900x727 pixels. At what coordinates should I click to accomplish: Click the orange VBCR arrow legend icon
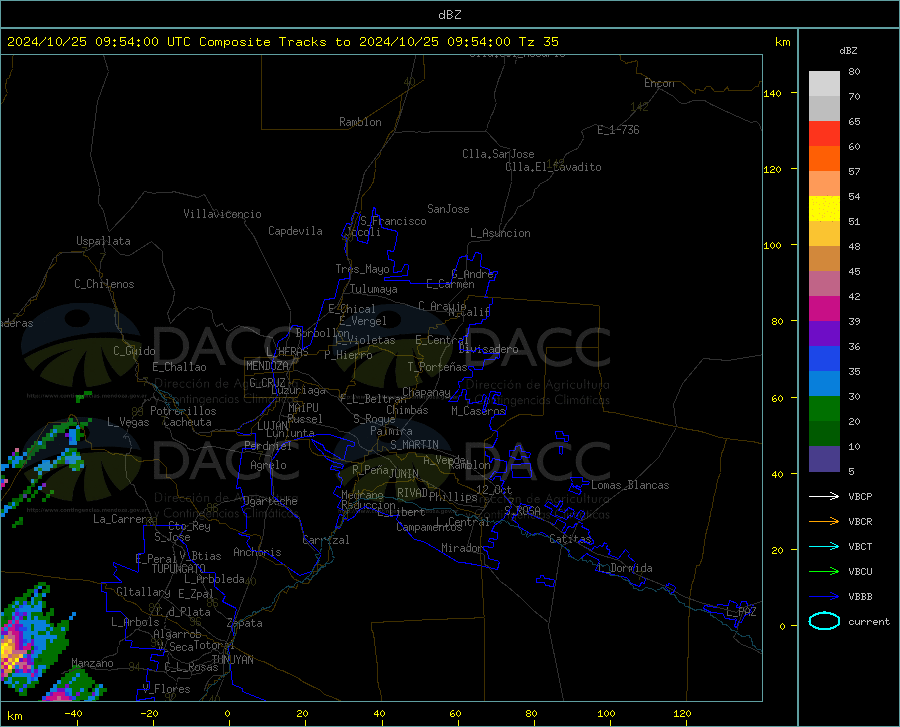pos(824,522)
